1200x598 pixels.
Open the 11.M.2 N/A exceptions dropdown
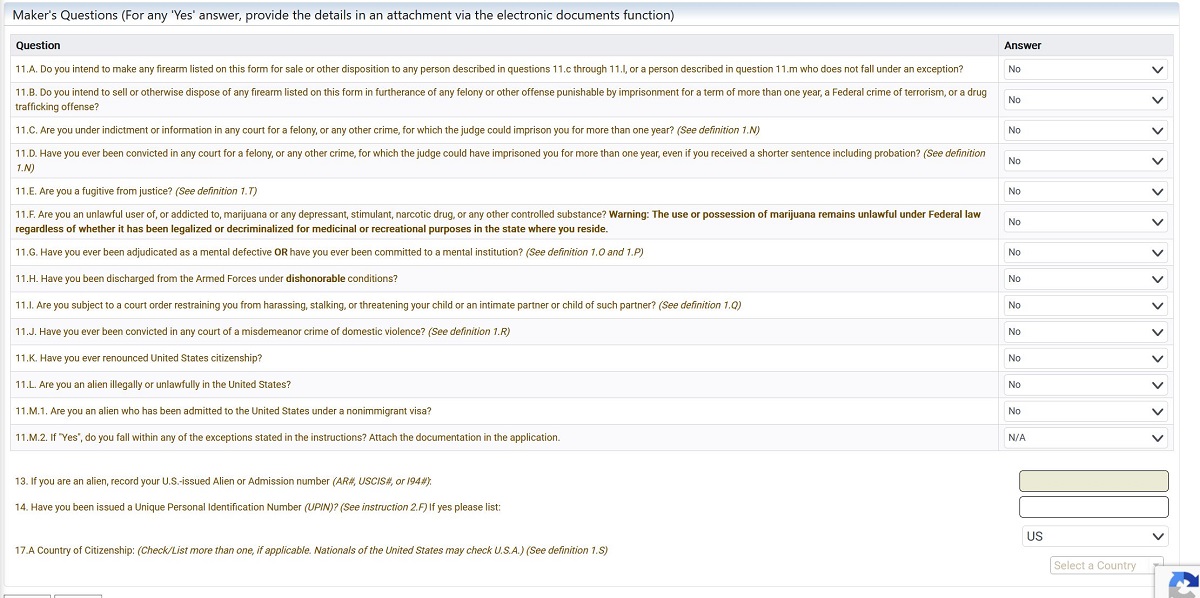point(1086,438)
